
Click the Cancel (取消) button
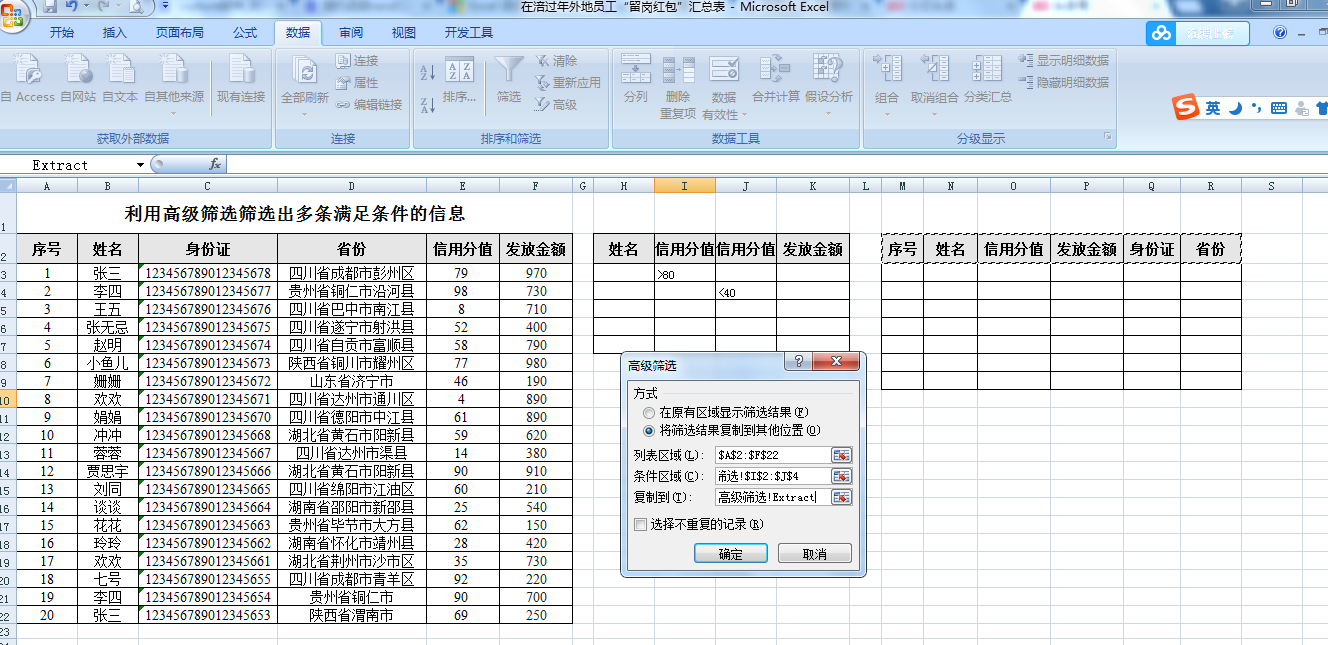pyautogui.click(x=815, y=554)
